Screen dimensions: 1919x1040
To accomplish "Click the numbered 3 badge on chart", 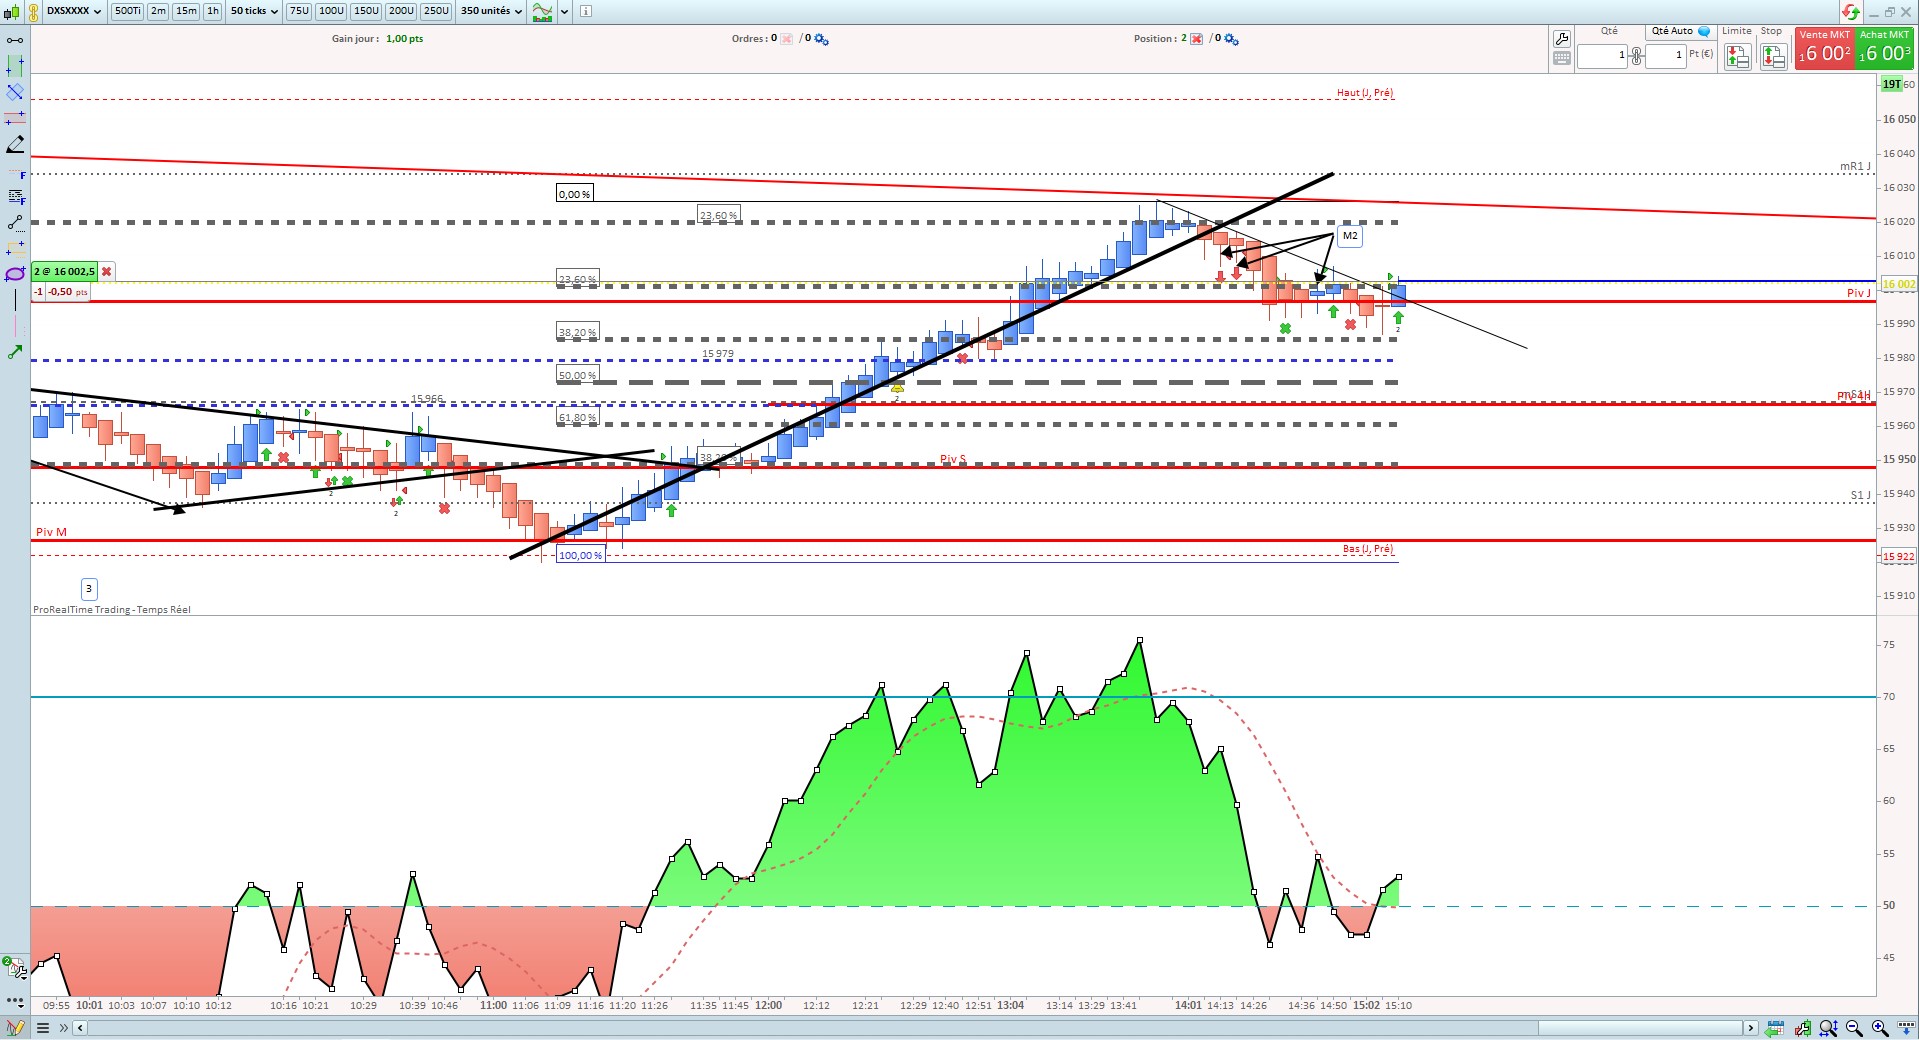I will tap(89, 589).
